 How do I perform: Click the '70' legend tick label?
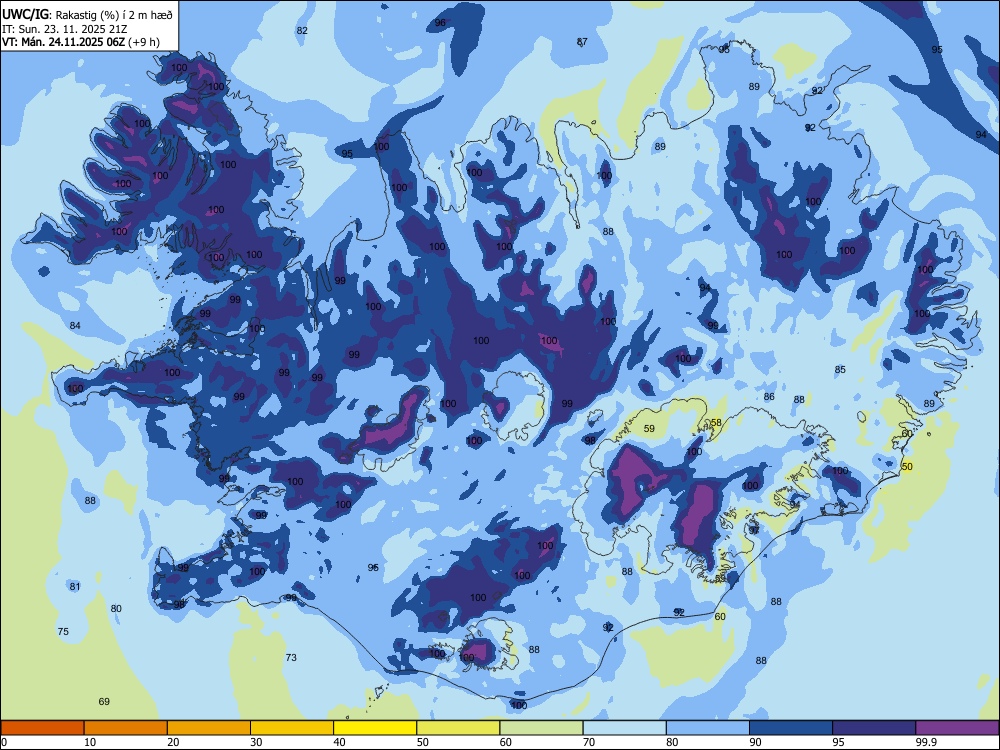click(589, 742)
